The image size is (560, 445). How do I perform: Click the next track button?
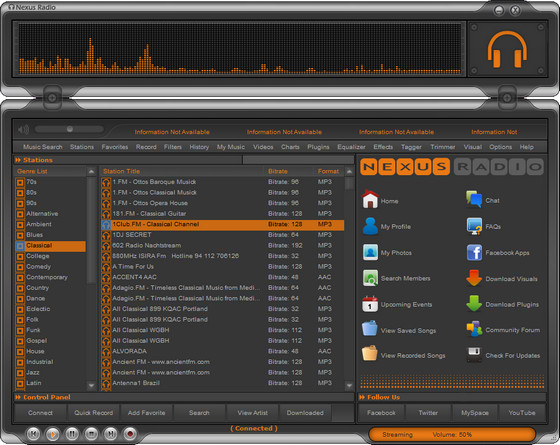click(110, 434)
